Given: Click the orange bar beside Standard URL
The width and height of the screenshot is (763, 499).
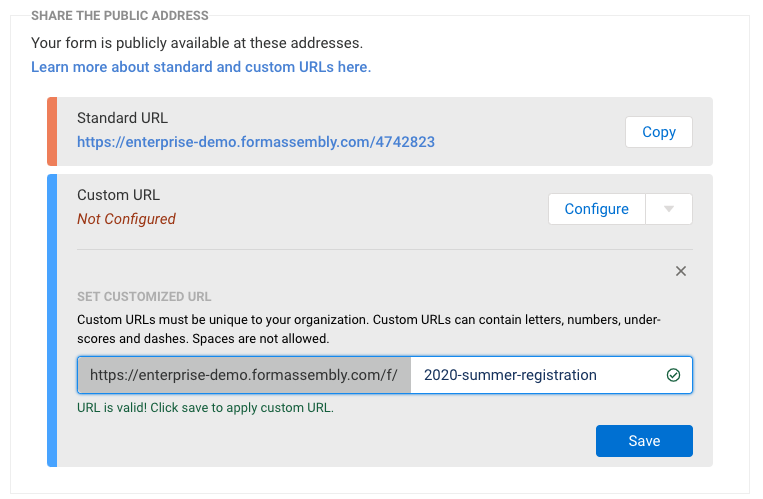Looking at the screenshot, I should 52,131.
